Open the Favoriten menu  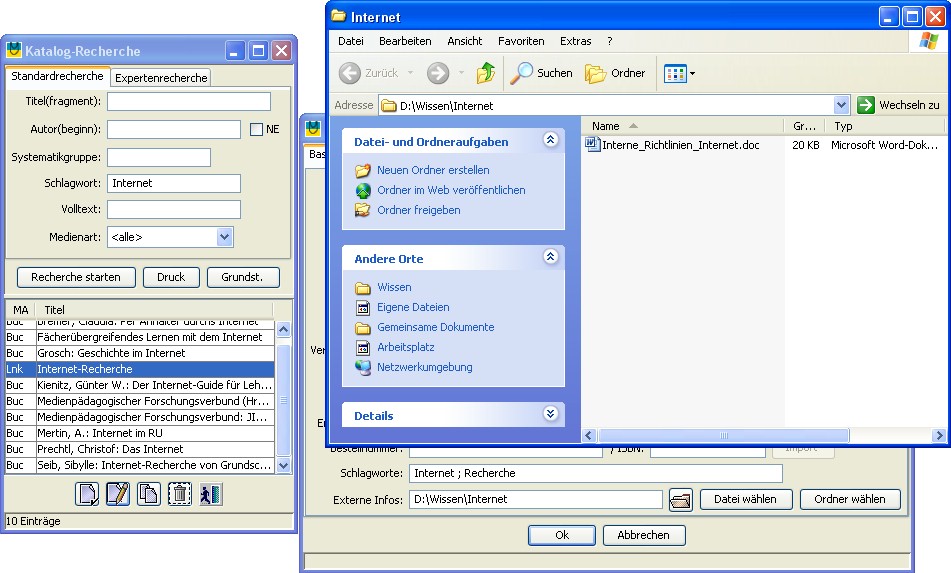[521, 41]
